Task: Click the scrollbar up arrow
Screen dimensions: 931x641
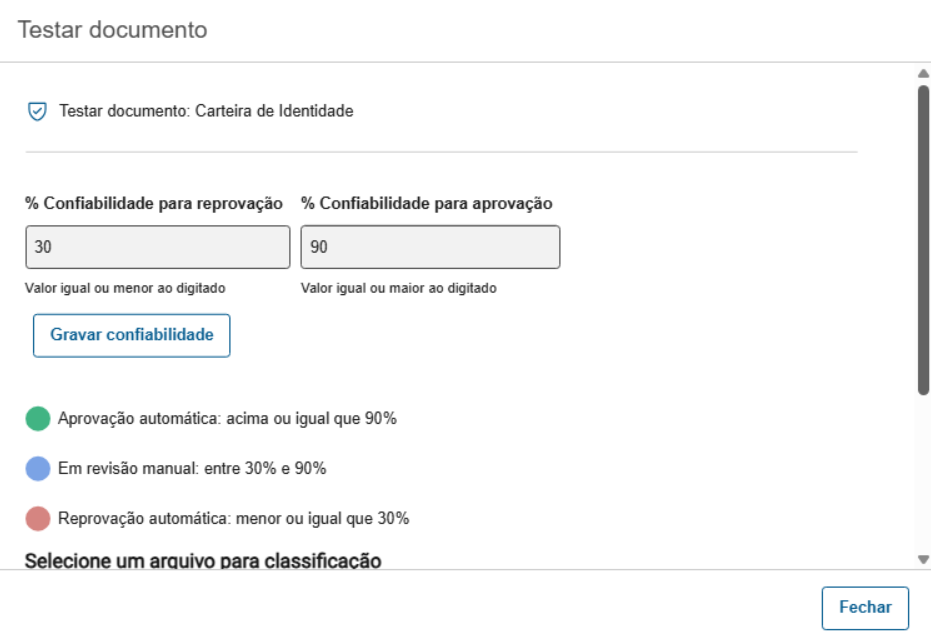Action: 923,73
